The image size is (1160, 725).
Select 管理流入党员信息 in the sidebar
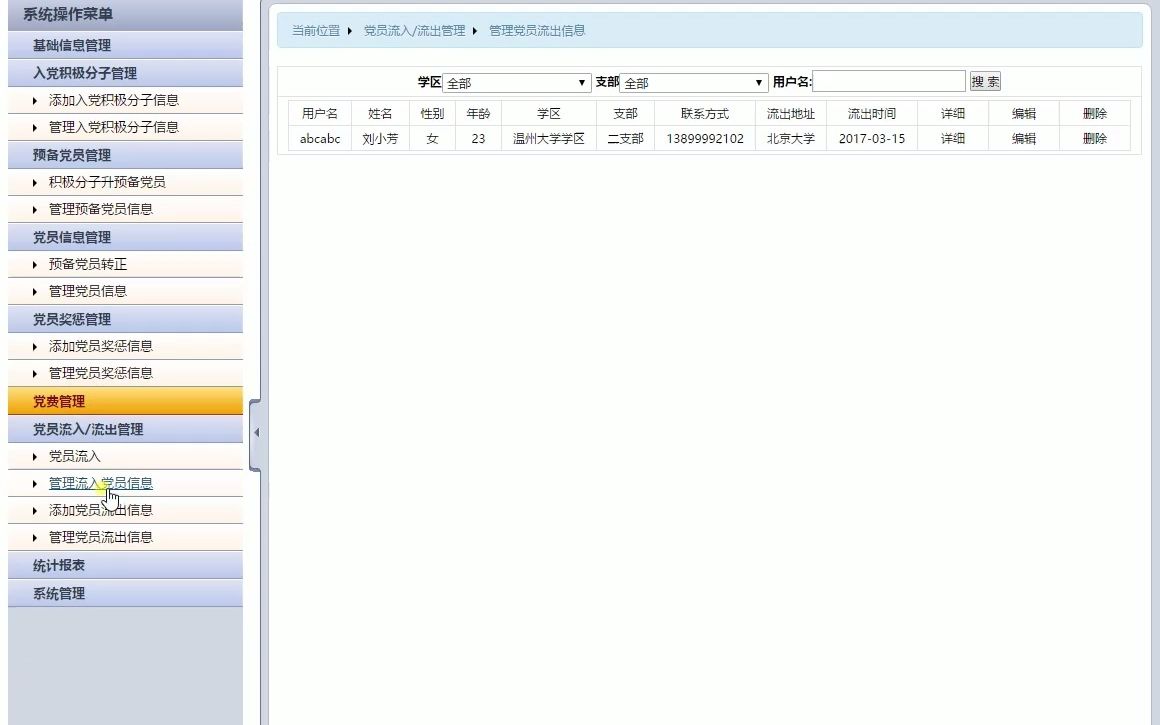[x=98, y=483]
